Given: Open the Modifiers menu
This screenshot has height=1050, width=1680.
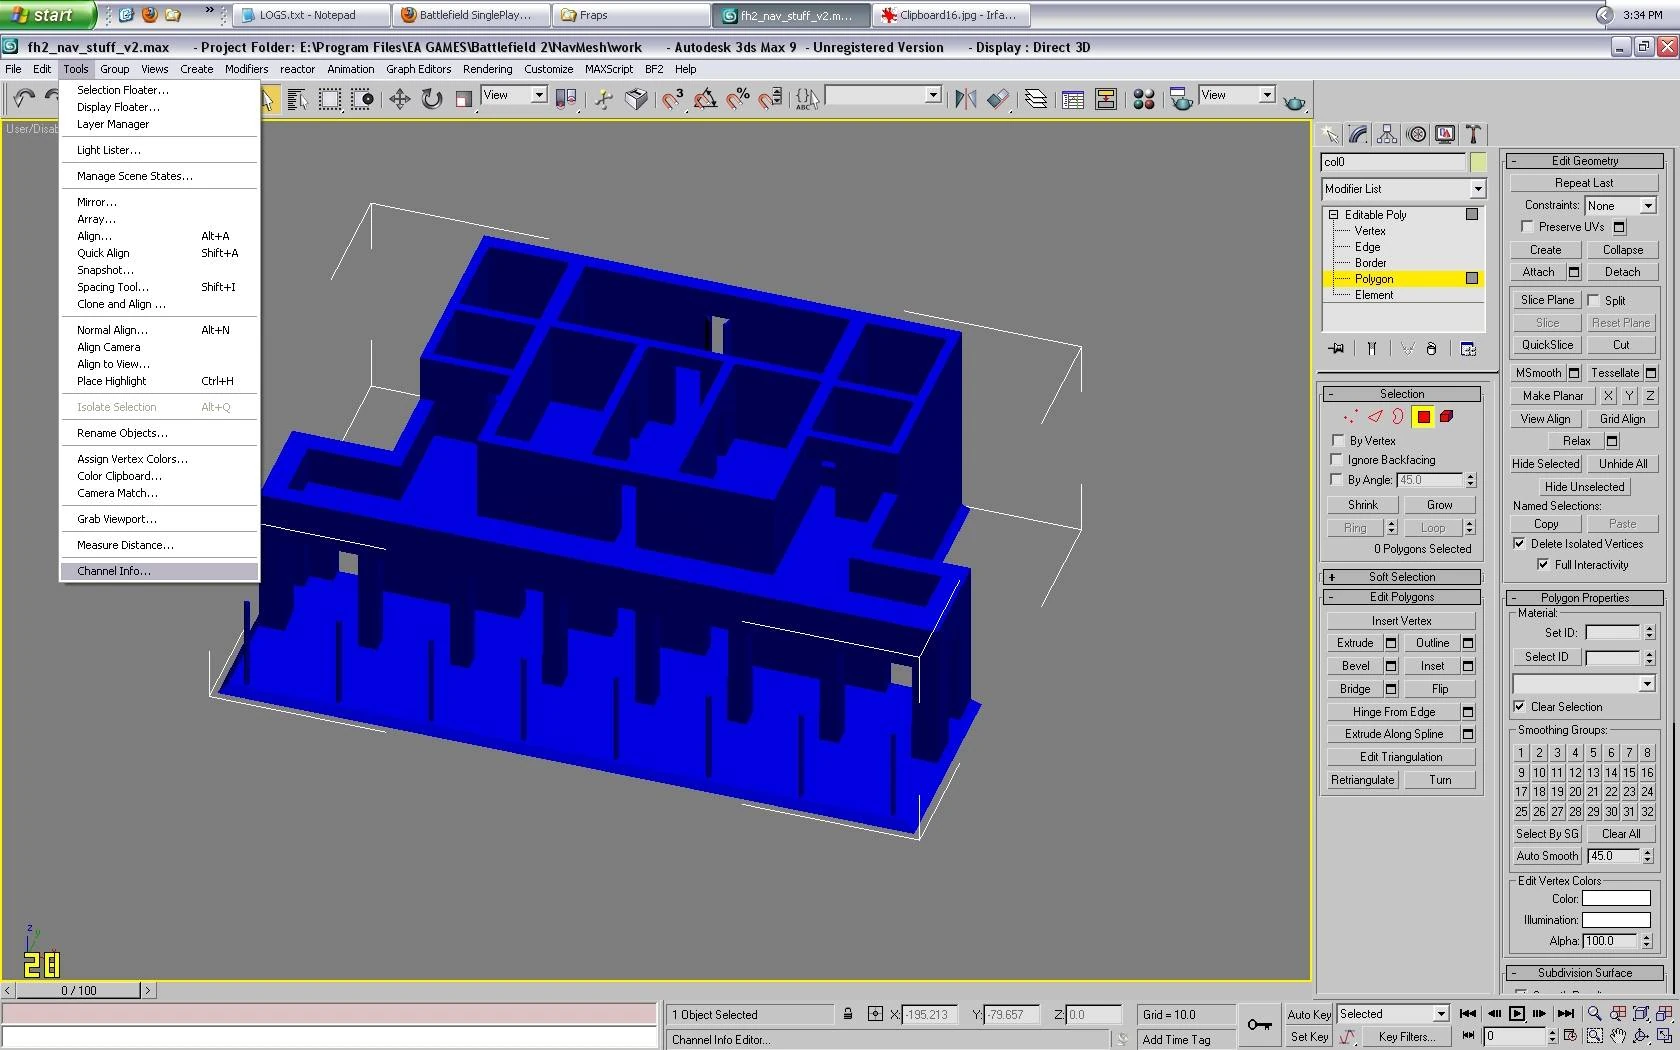Looking at the screenshot, I should point(246,69).
